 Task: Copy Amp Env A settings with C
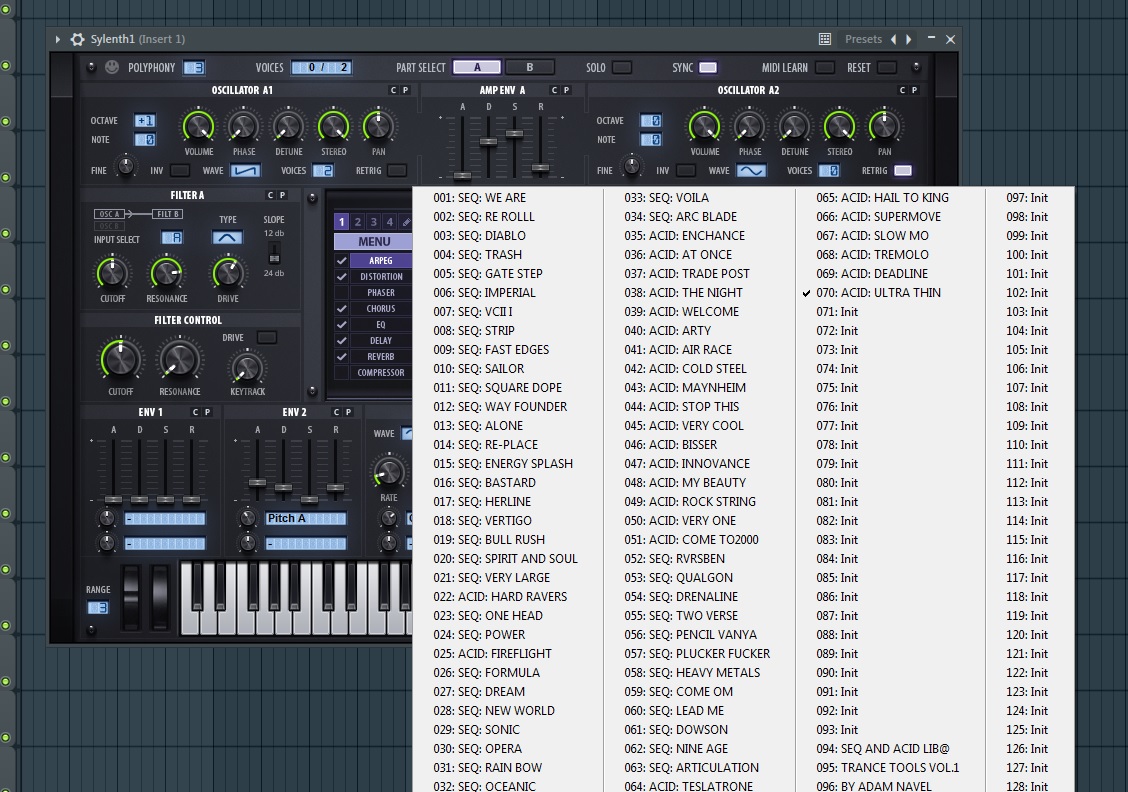[x=554, y=90]
